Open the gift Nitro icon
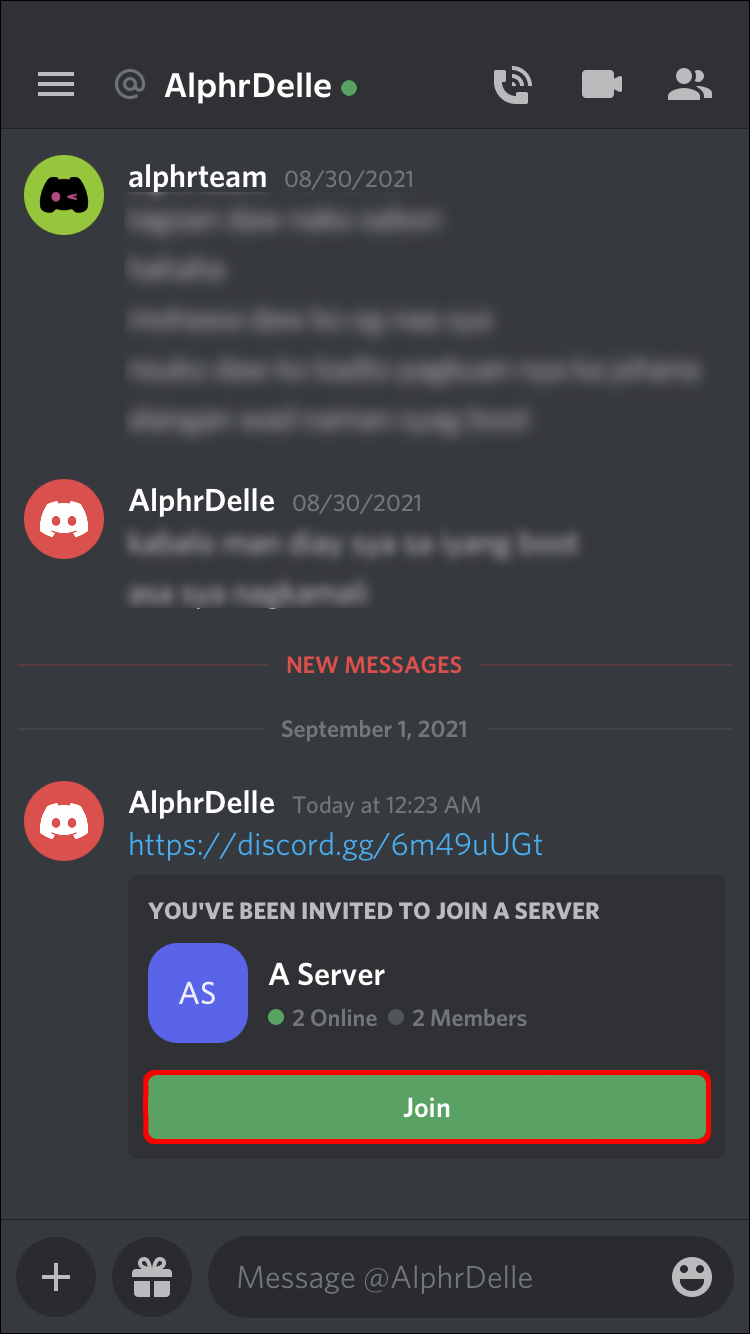The height and width of the screenshot is (1334, 750). (152, 1277)
